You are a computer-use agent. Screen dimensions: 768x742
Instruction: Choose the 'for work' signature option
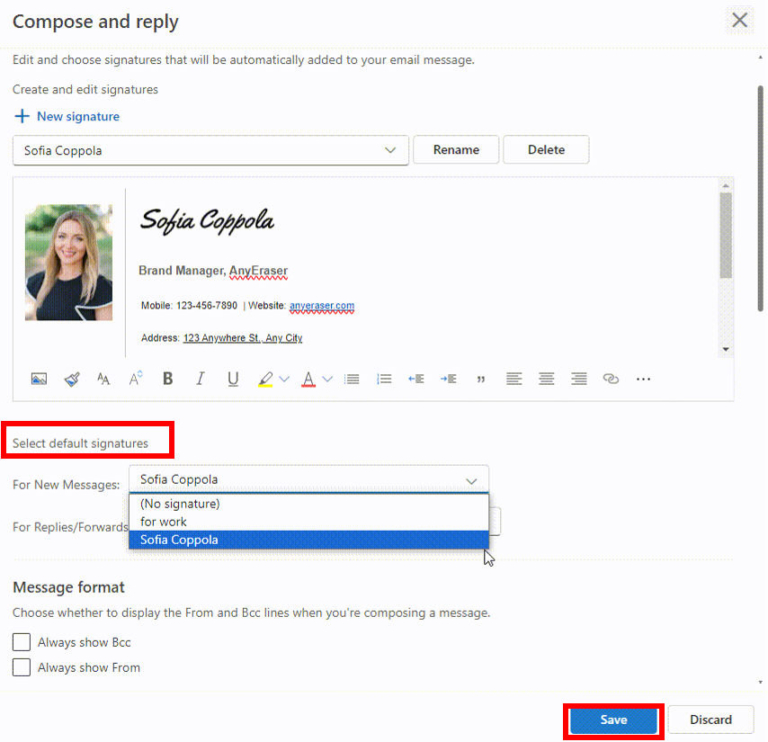tap(309, 522)
